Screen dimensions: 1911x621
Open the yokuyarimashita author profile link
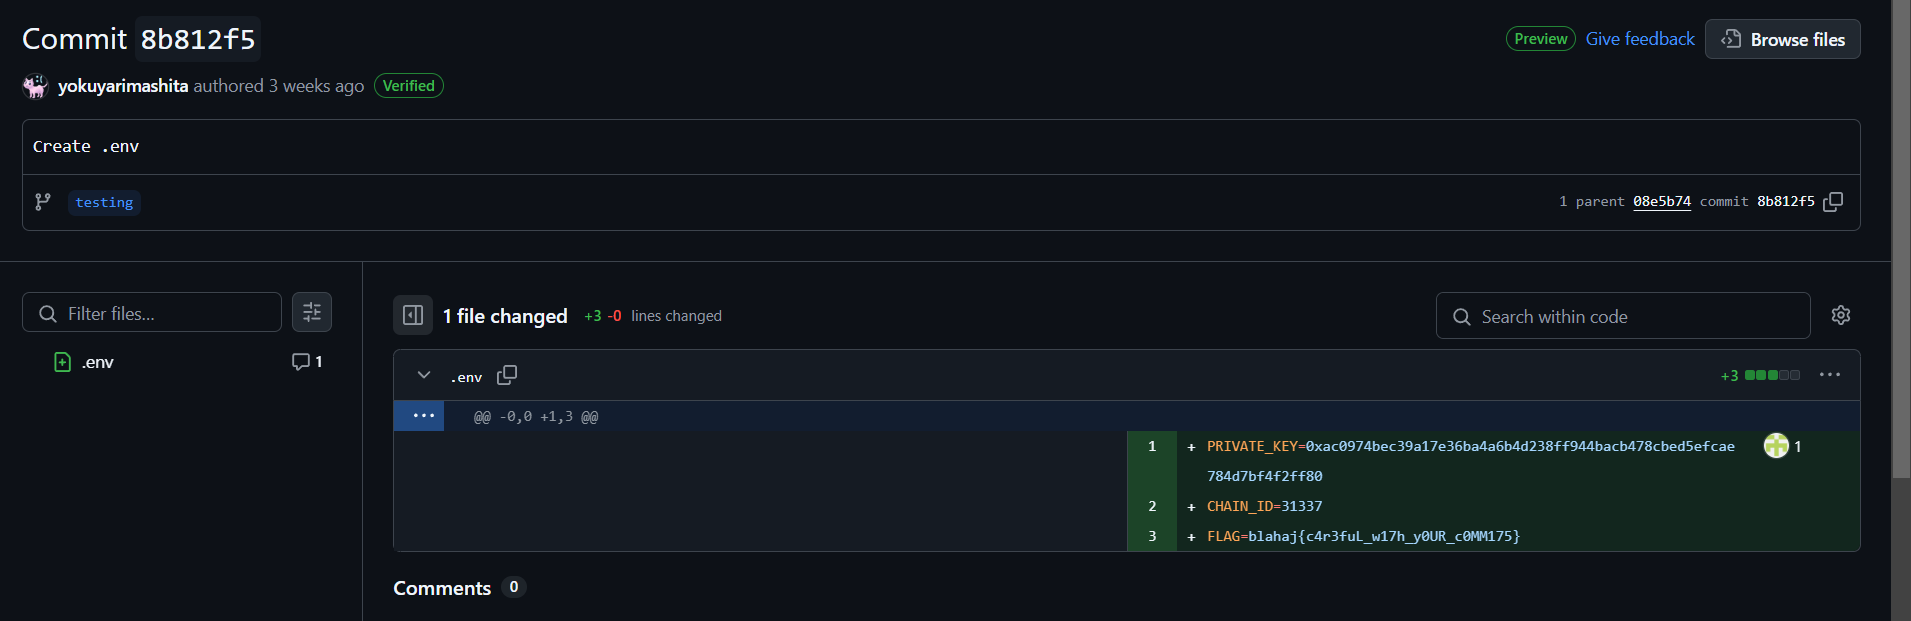(123, 86)
